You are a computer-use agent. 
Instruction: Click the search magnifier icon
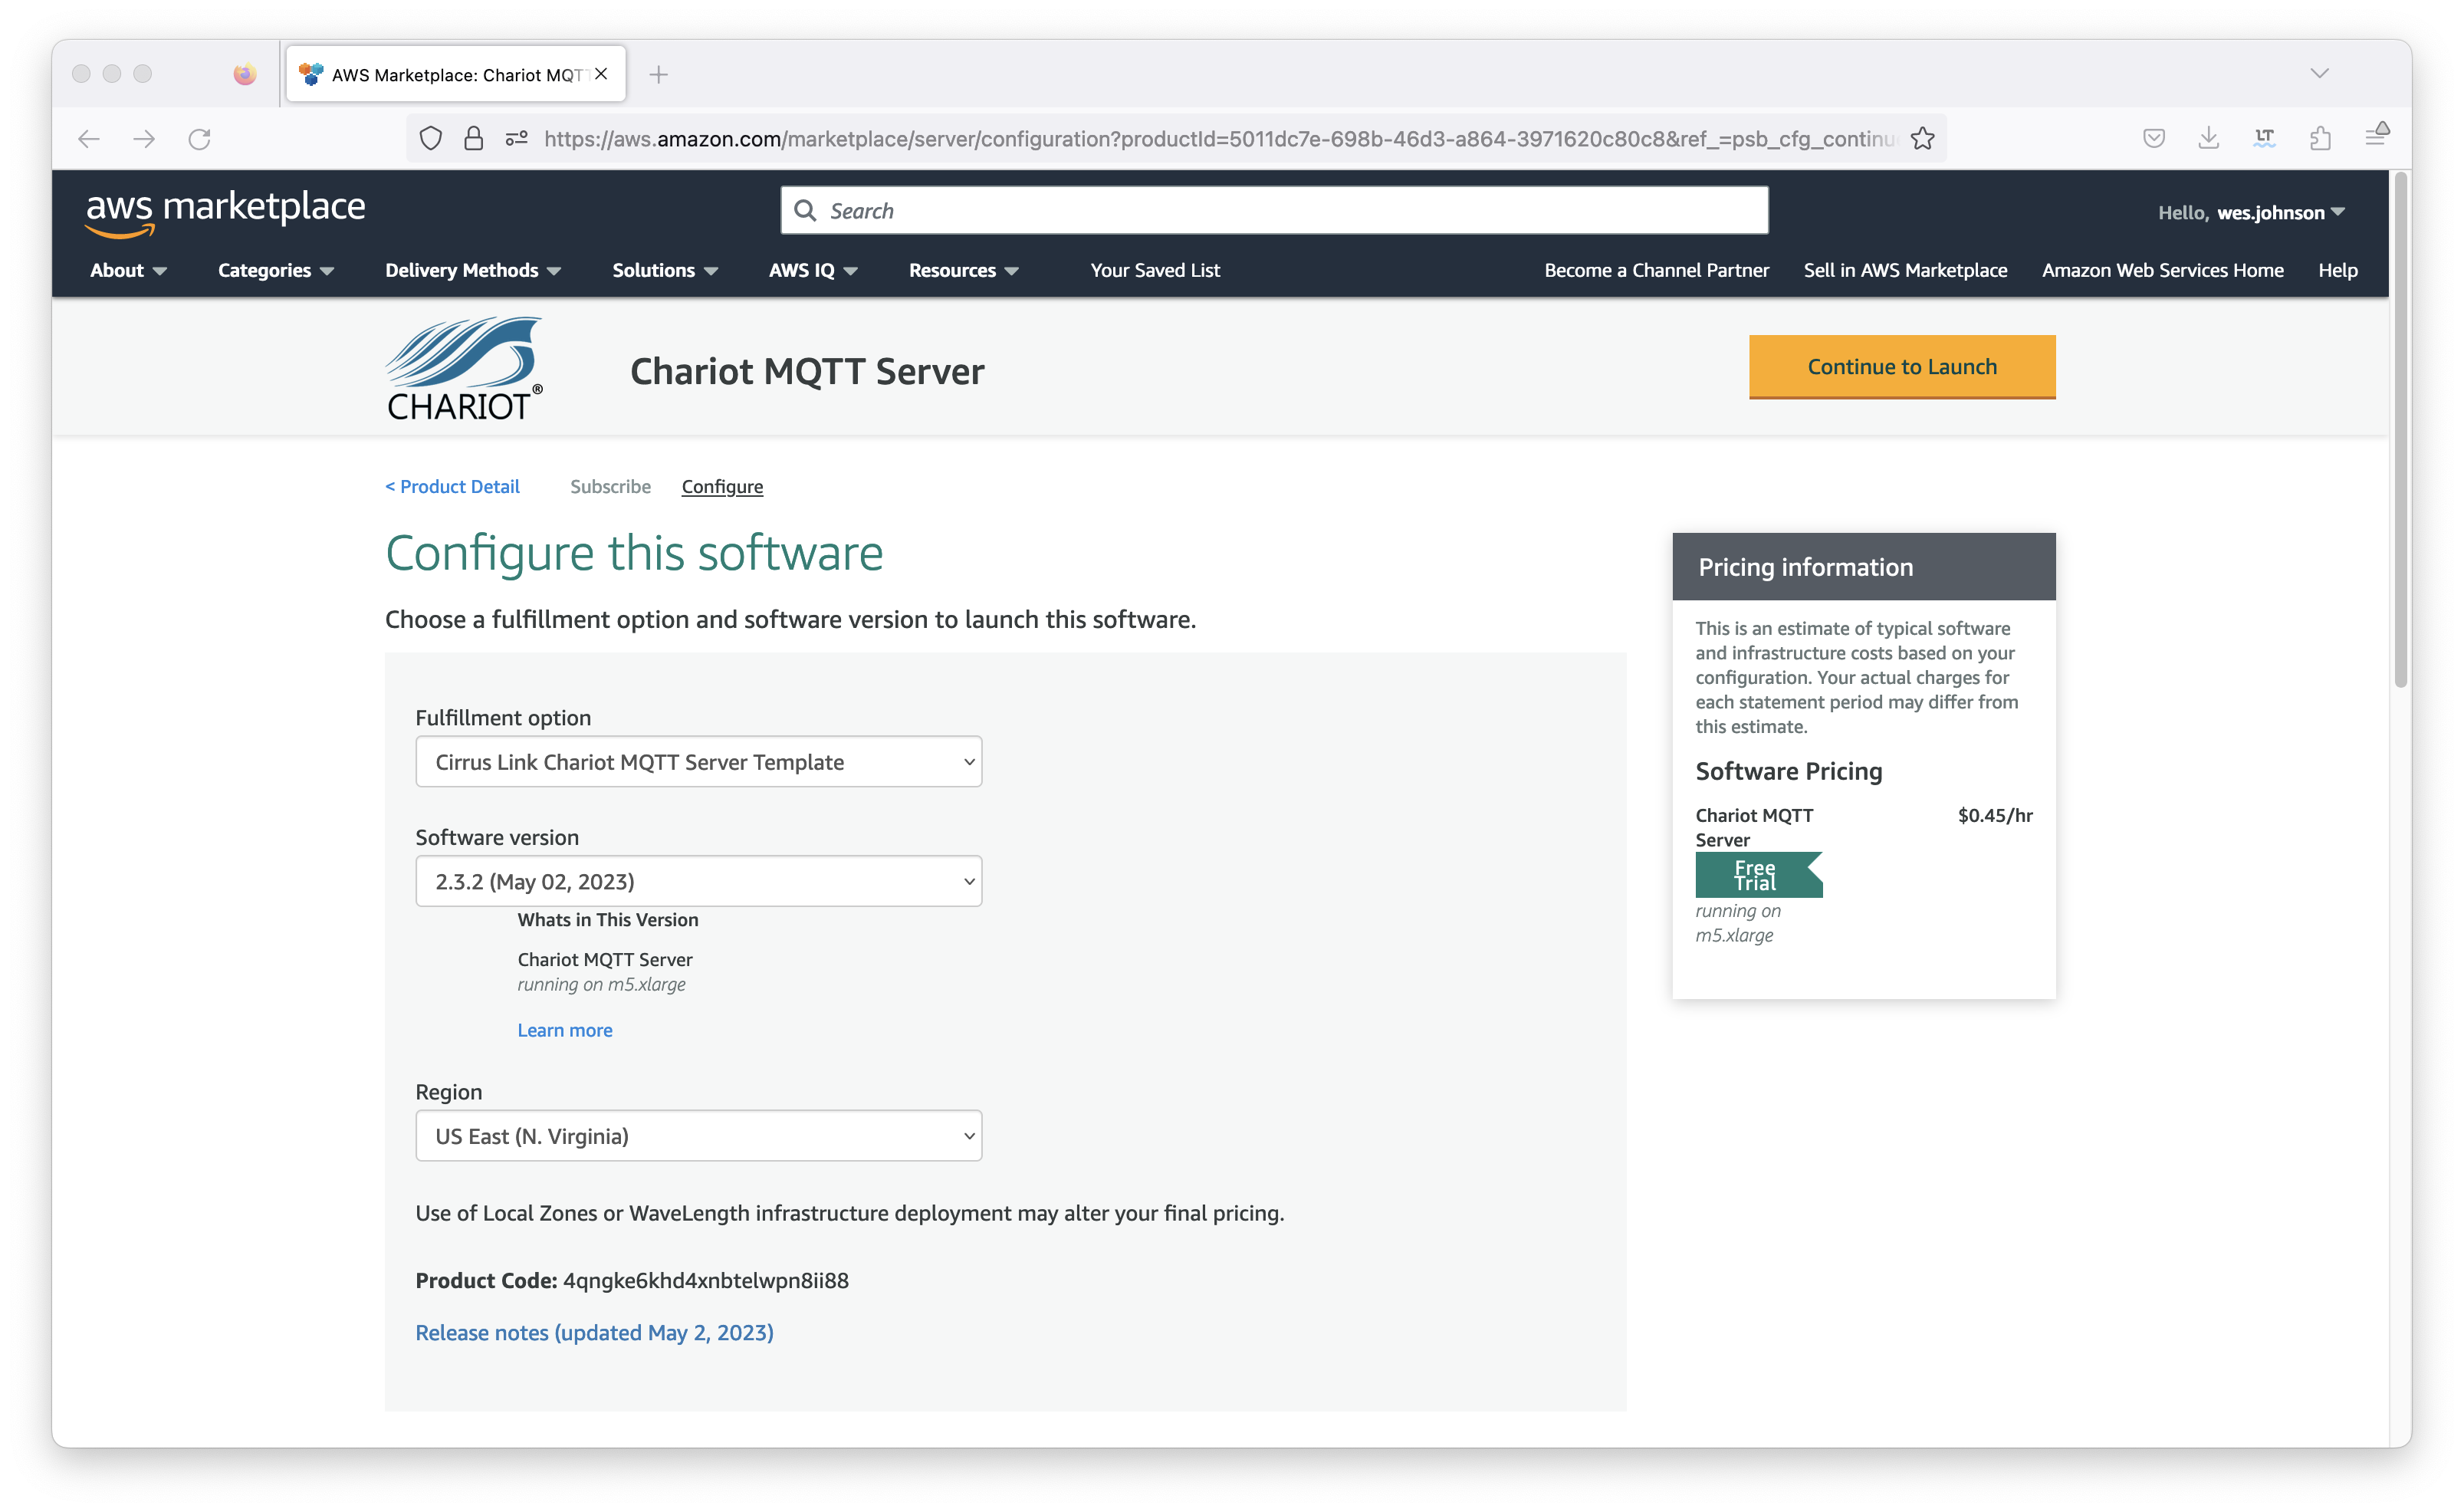click(805, 210)
